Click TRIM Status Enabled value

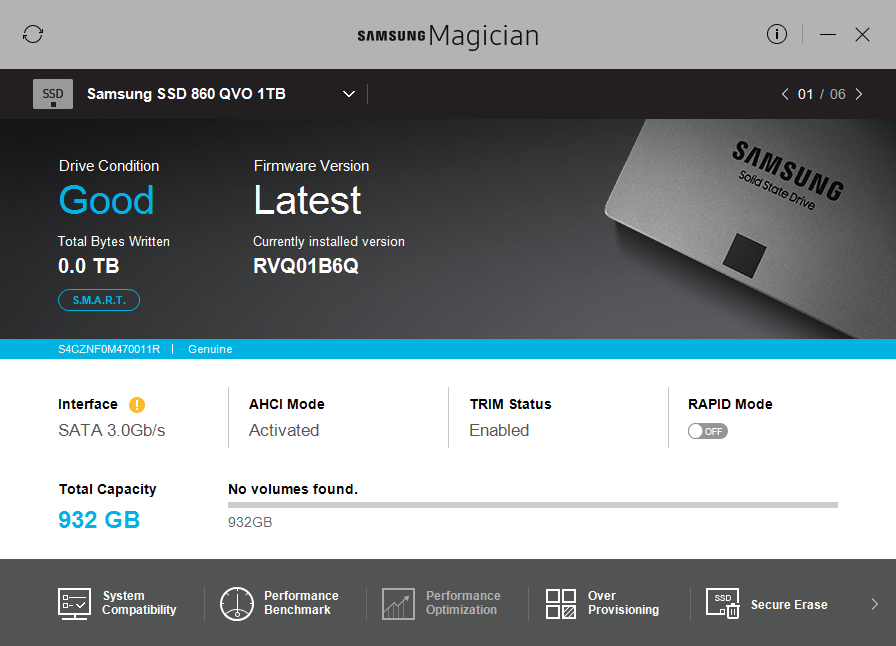tap(499, 430)
